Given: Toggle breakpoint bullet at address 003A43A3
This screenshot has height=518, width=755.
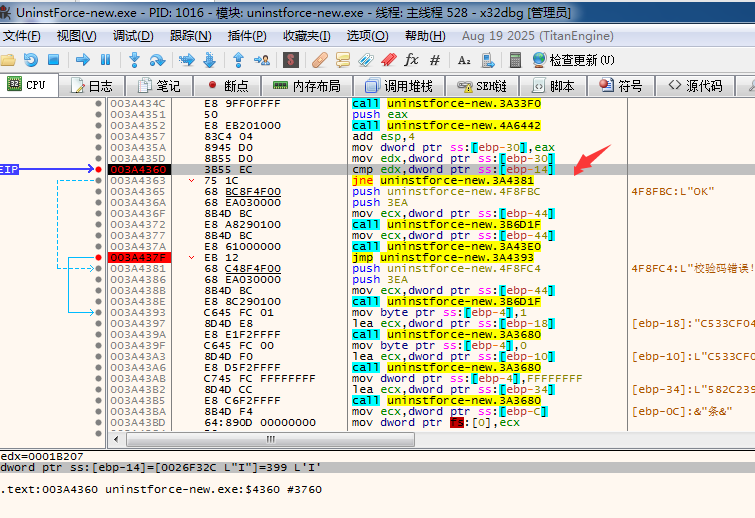Looking at the screenshot, I should 98,357.
